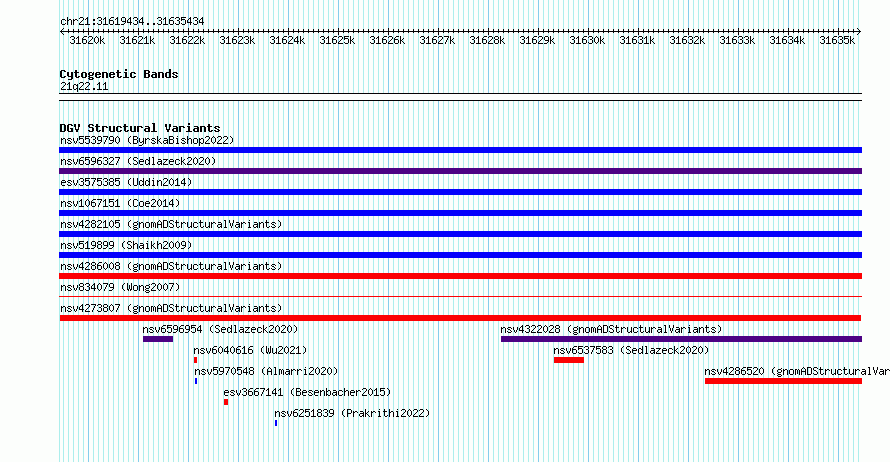Image resolution: width=890 pixels, height=462 pixels.
Task: Select the red bar under nsv4286008
Action: (460, 276)
